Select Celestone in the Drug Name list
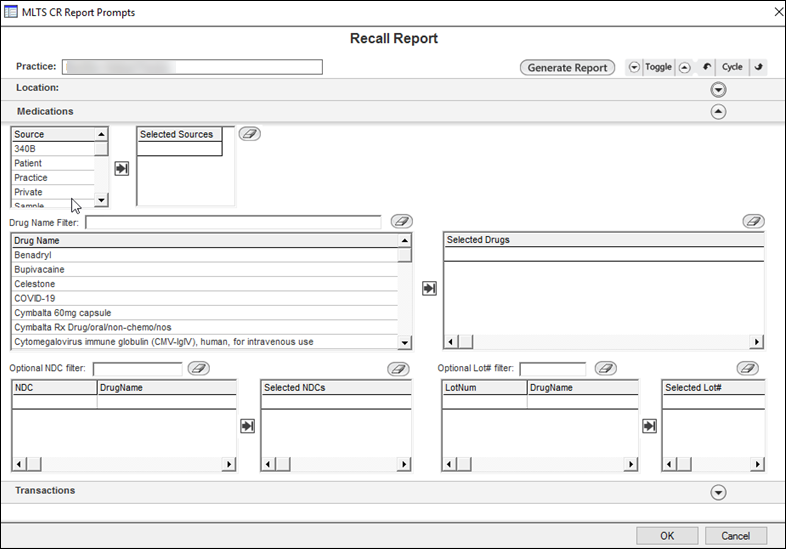The height and width of the screenshot is (549, 786). [x=205, y=284]
